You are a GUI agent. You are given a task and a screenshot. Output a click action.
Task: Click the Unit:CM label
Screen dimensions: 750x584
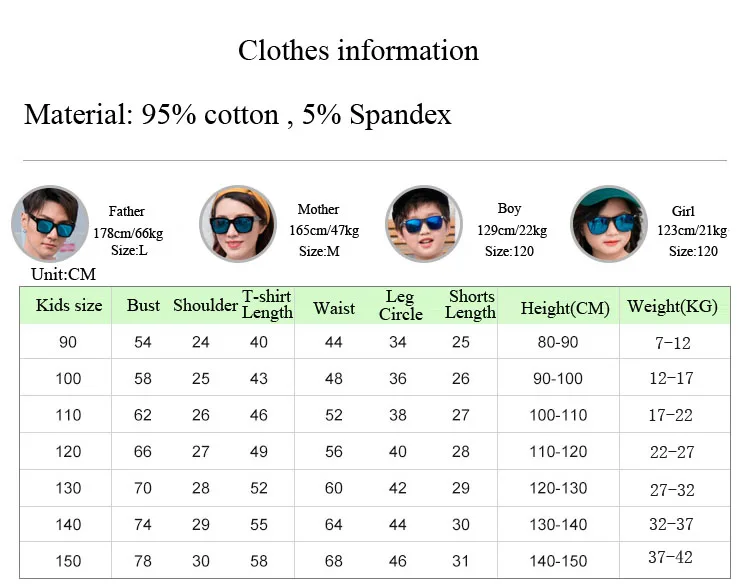pos(64,274)
